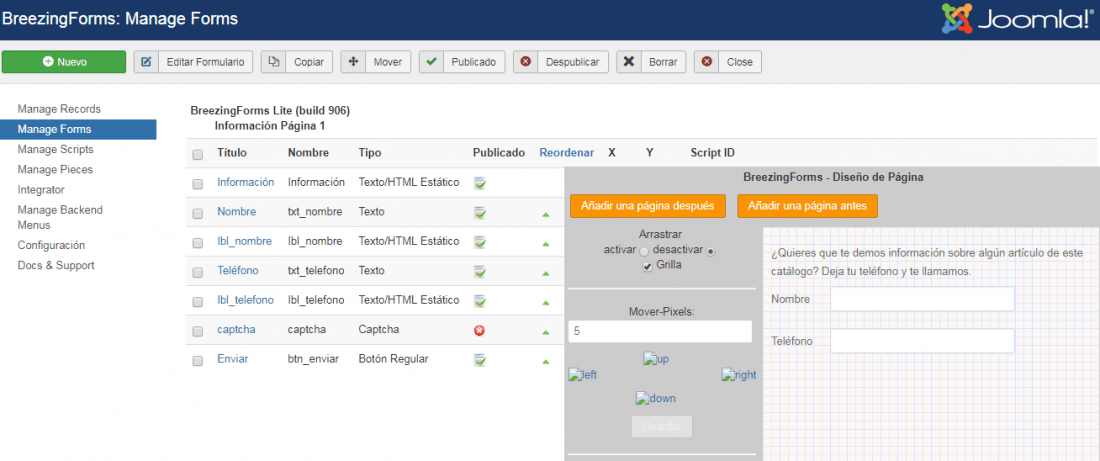Click the Teléfono preview text field
Screen dimensions: 1100x461
click(x=923, y=341)
